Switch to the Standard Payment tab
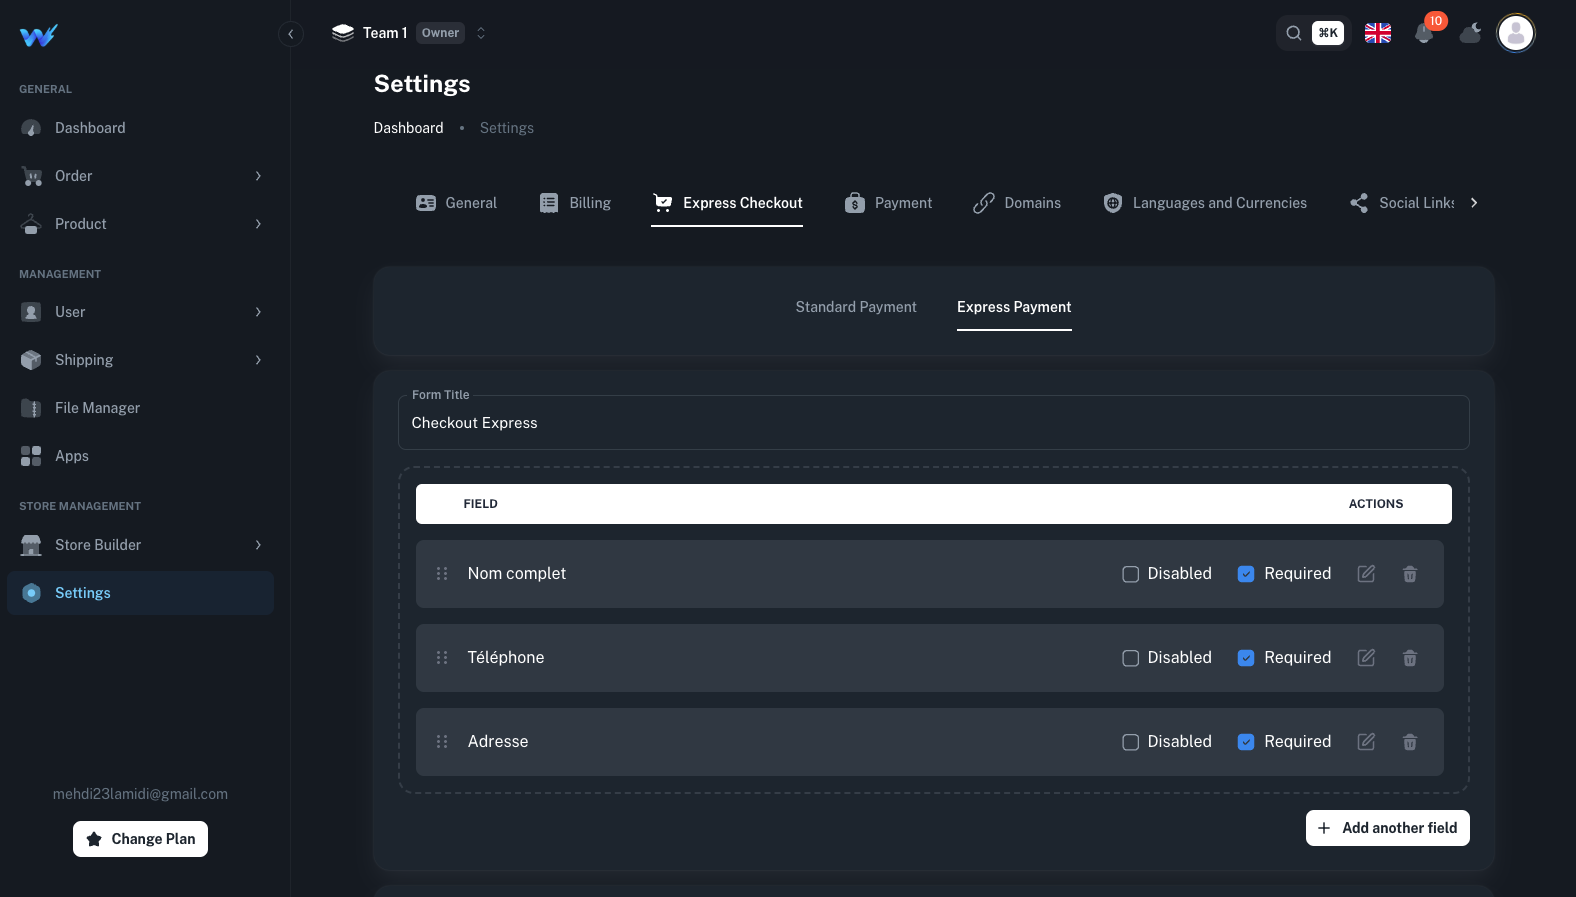 tap(856, 307)
